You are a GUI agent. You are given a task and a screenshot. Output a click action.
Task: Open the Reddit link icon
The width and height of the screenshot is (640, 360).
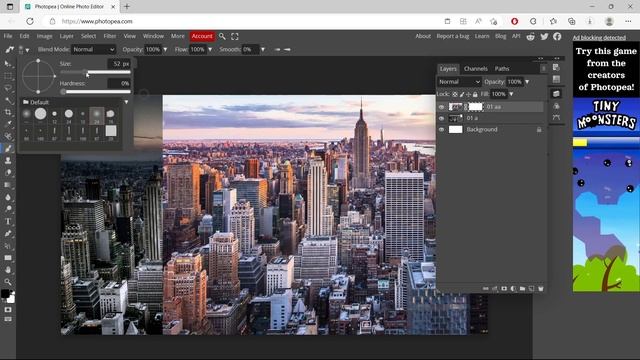point(530,36)
